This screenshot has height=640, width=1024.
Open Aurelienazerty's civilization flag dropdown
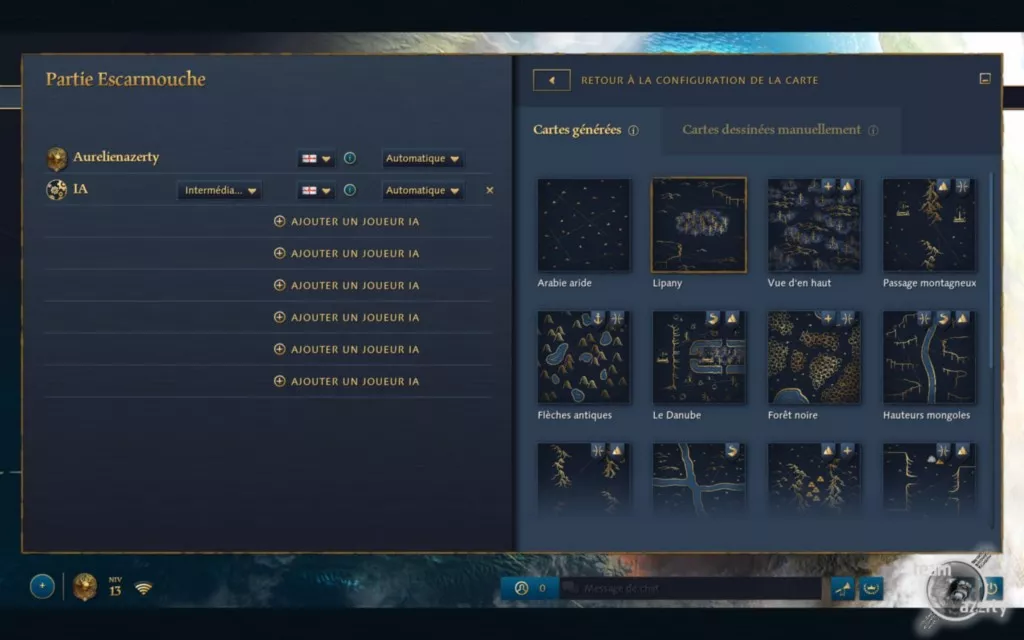[x=316, y=159]
